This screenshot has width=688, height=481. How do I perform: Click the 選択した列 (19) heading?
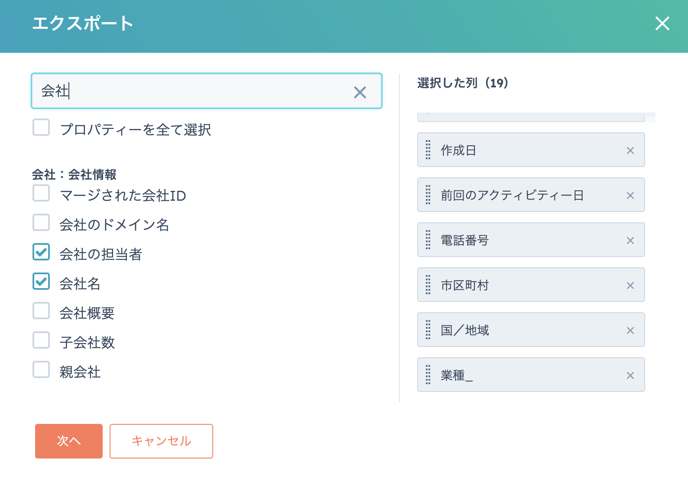pyautogui.click(x=462, y=83)
